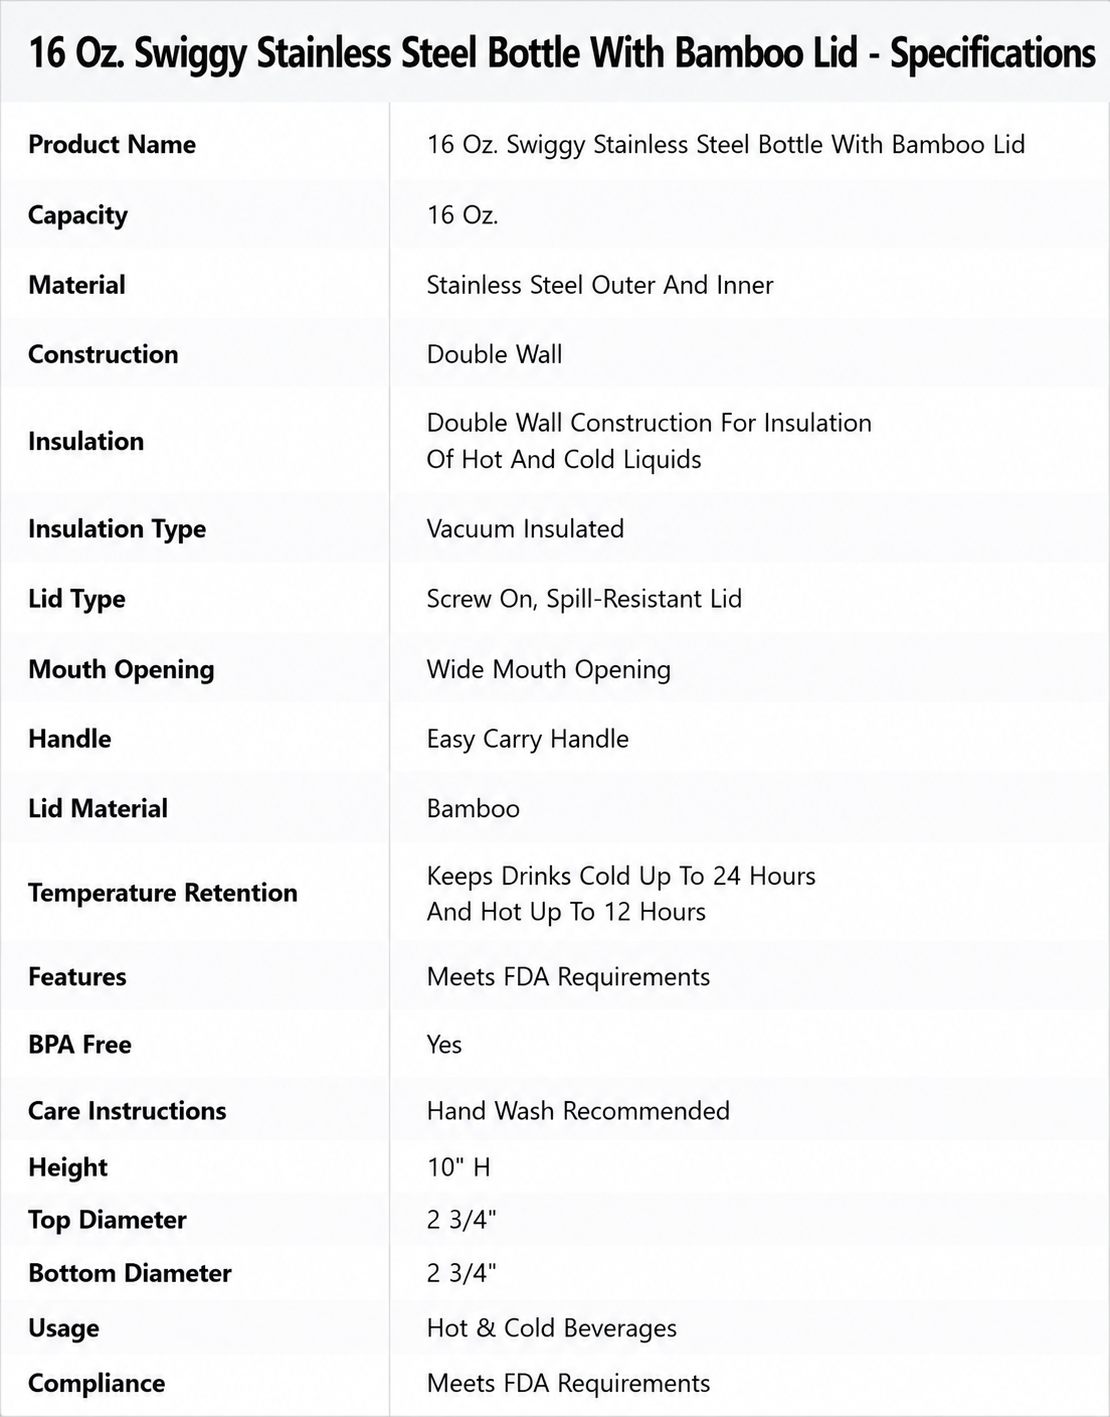Click the Wide Mouth Opening value

coord(548,669)
